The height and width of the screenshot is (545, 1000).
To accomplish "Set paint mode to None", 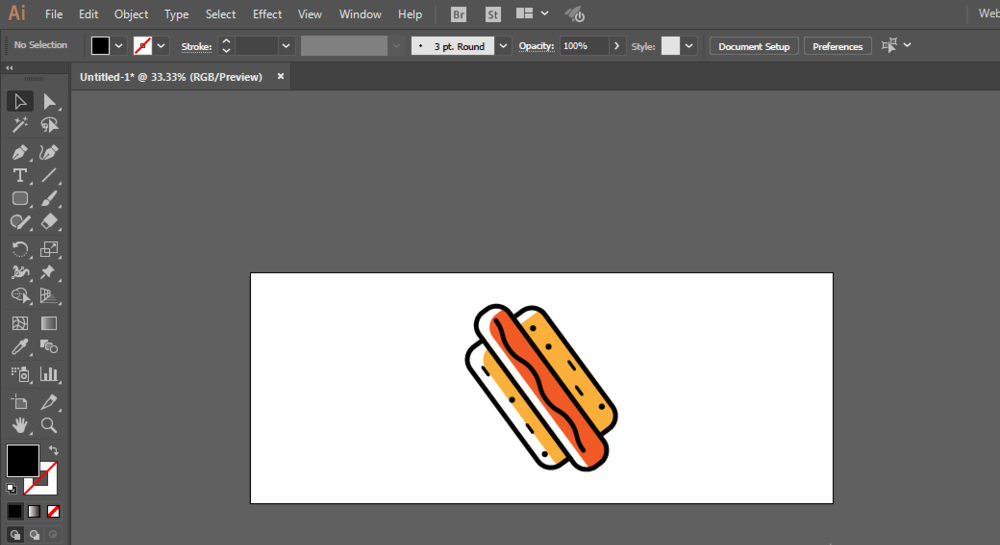I will [x=54, y=511].
